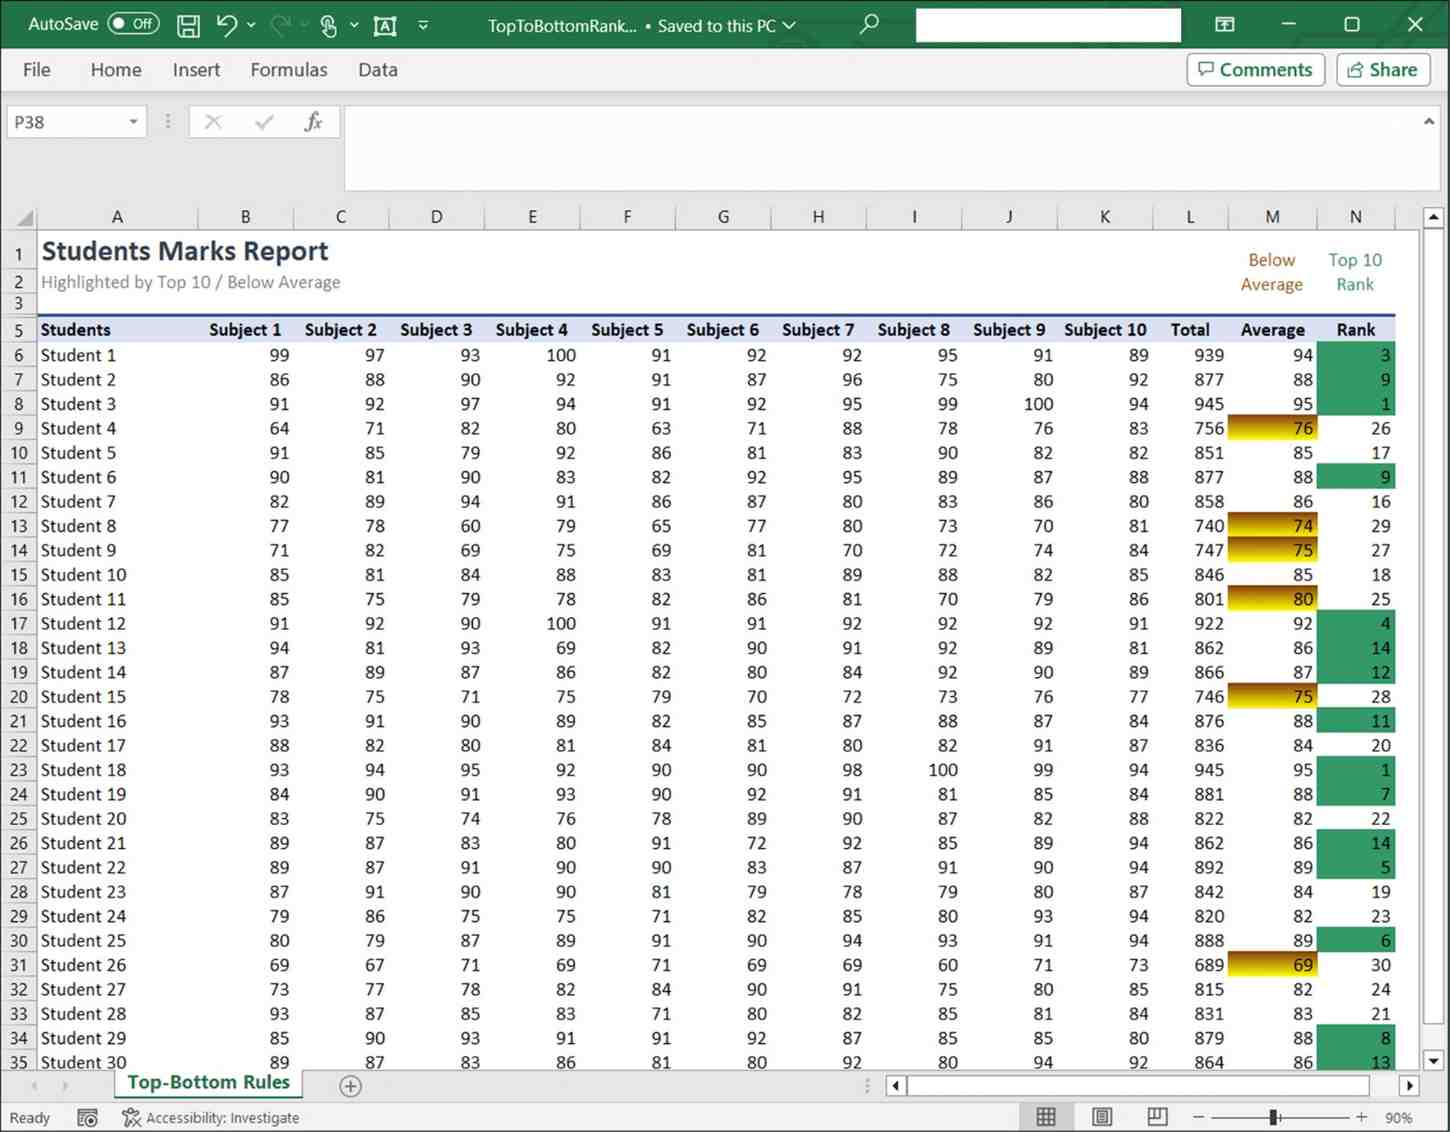This screenshot has width=1450, height=1132.
Task: Click into the title bar search box
Action: point(1048,25)
